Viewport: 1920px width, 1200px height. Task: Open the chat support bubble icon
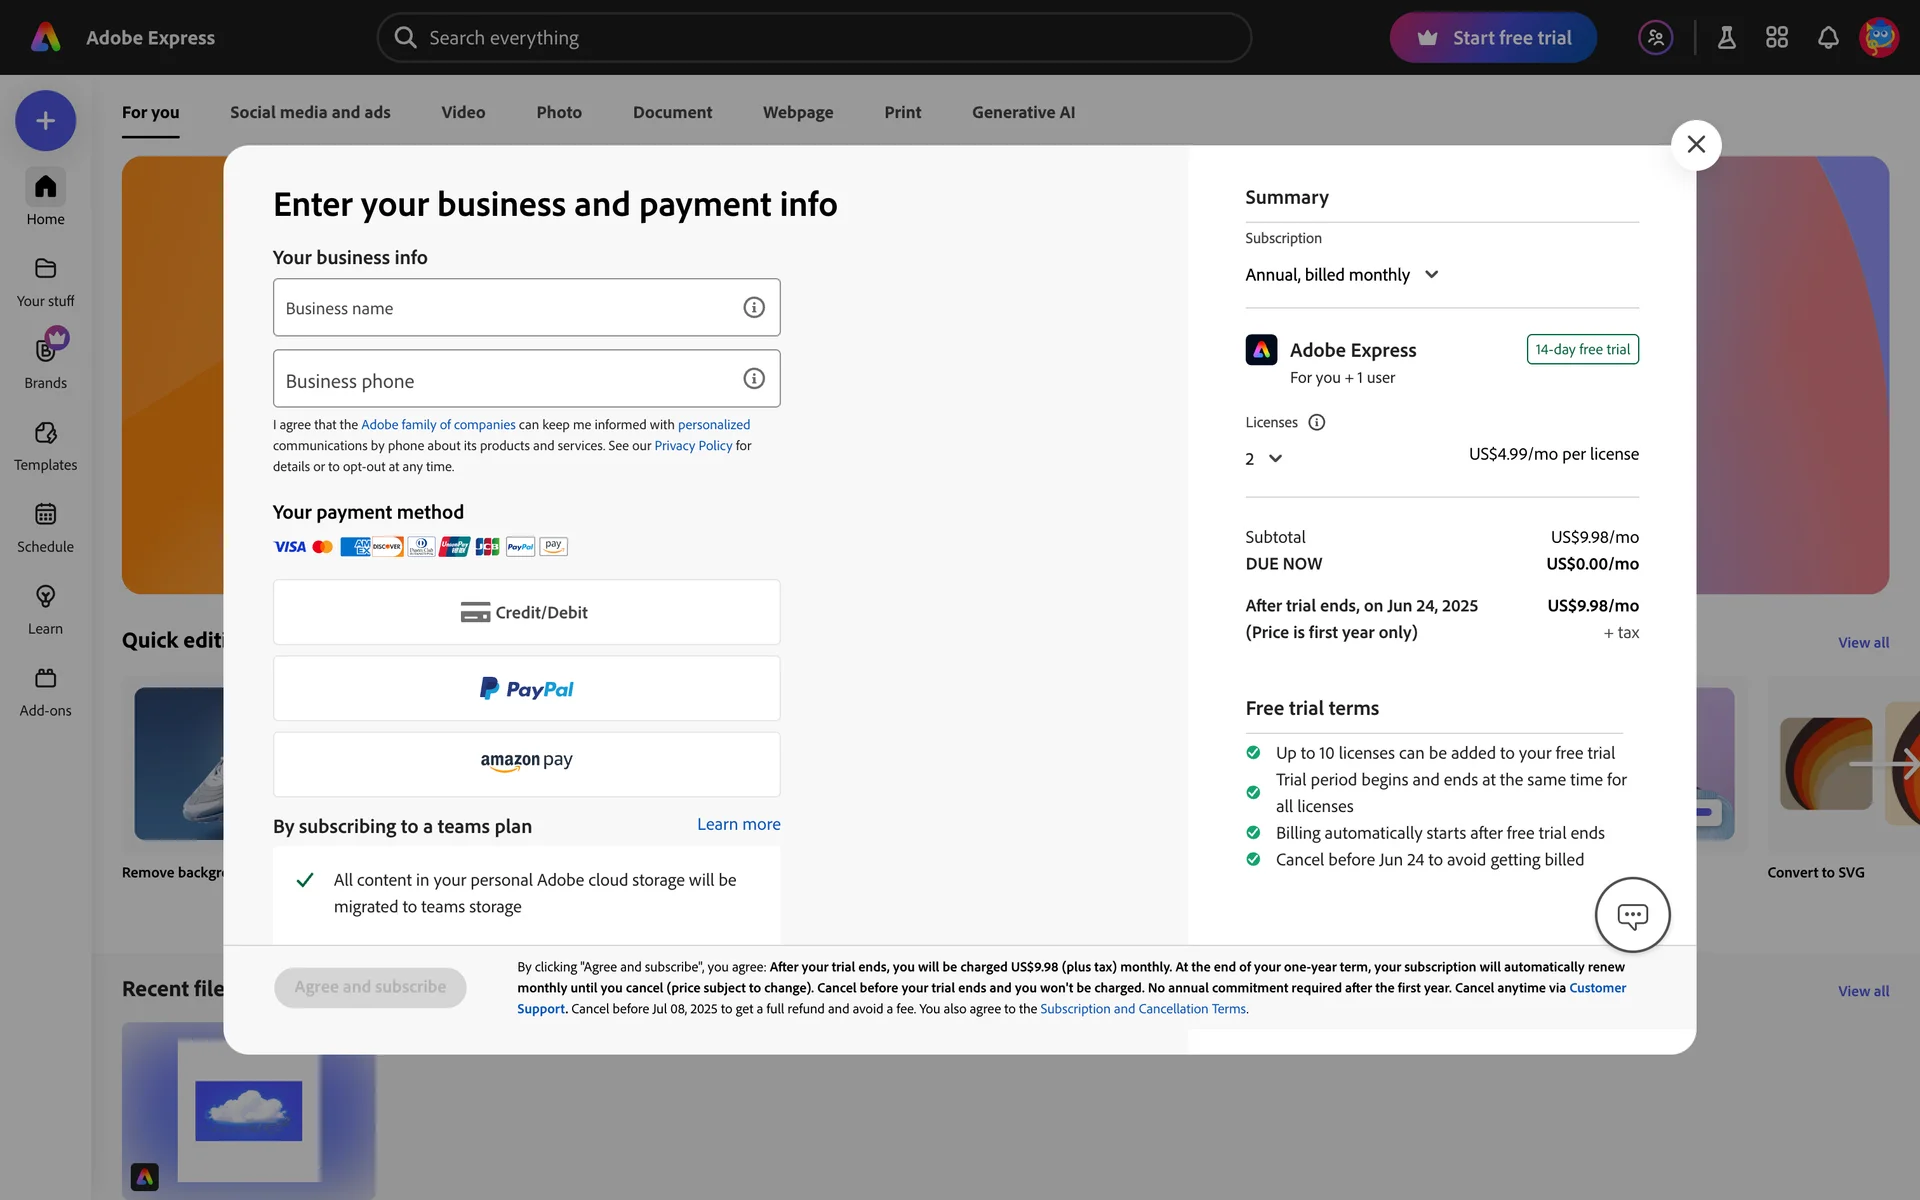point(1632,915)
